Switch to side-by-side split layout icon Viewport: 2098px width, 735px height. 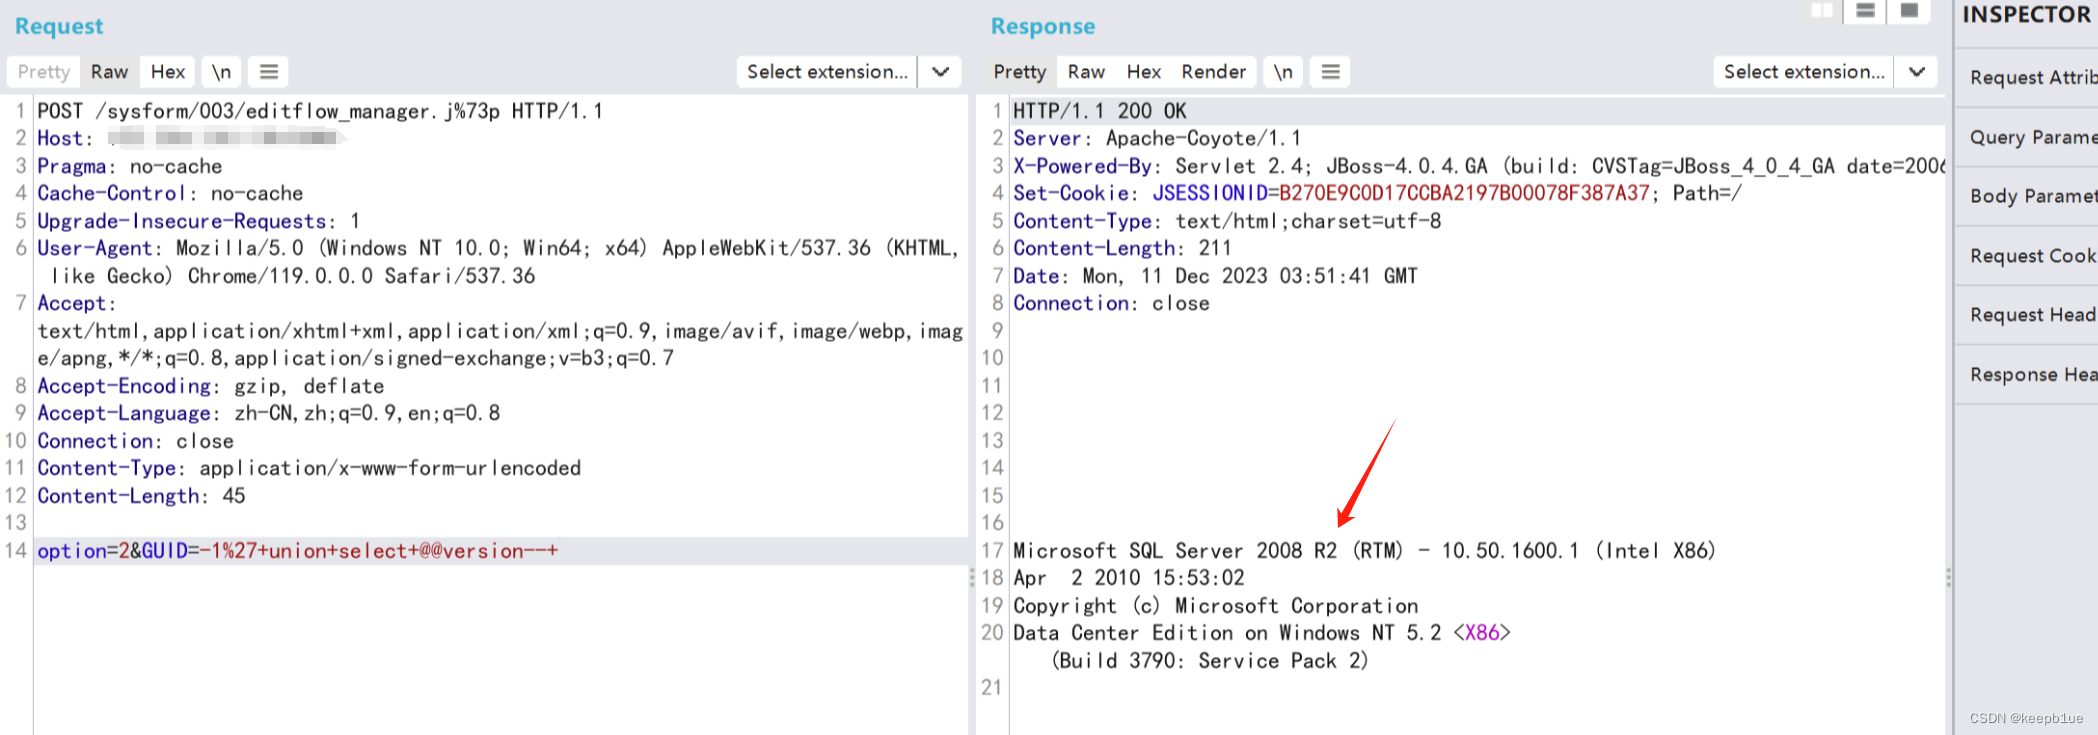point(1822,11)
